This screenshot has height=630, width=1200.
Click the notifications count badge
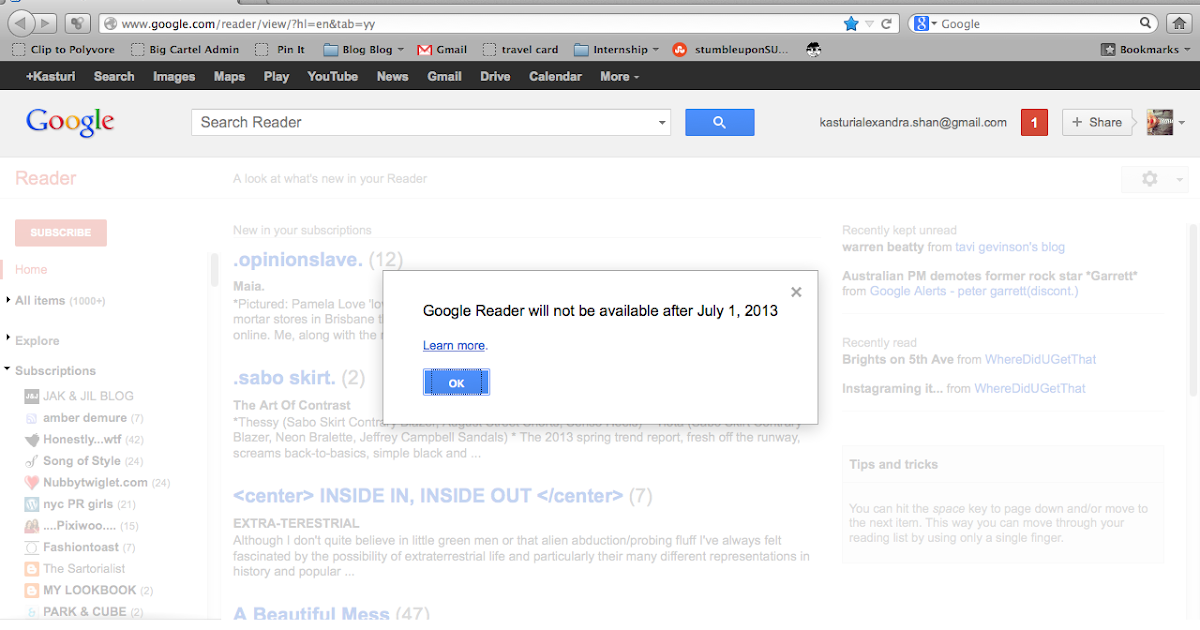(x=1034, y=121)
